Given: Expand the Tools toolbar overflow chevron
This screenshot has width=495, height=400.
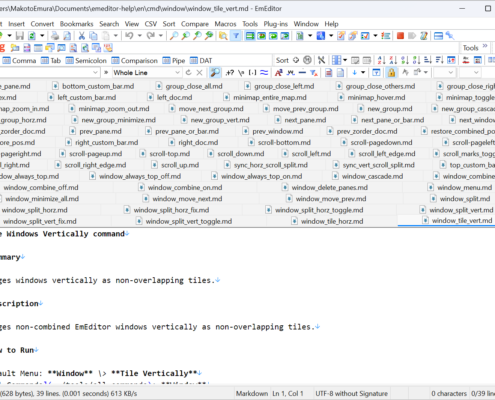Looking at the screenshot, I should pos(485,46).
